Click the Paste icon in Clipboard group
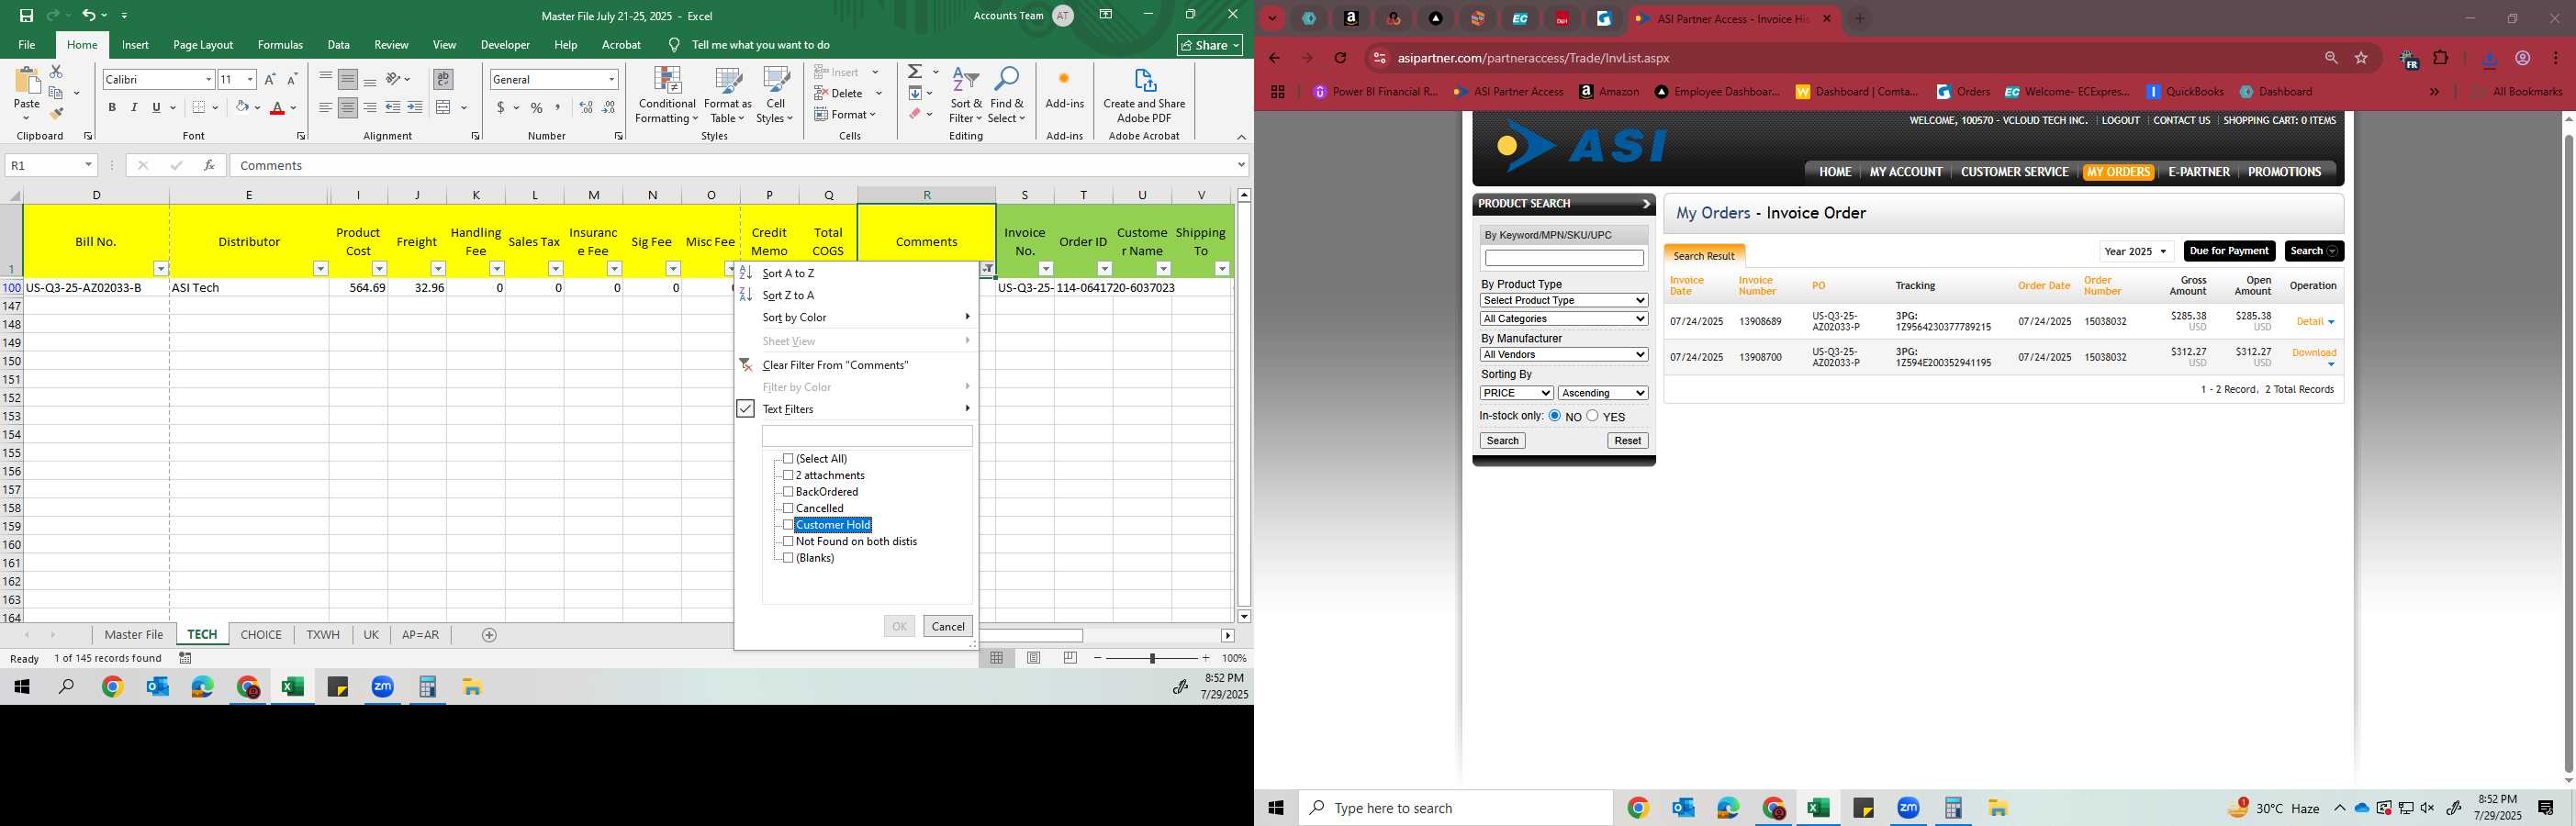The height and width of the screenshot is (826, 2576). tap(27, 83)
